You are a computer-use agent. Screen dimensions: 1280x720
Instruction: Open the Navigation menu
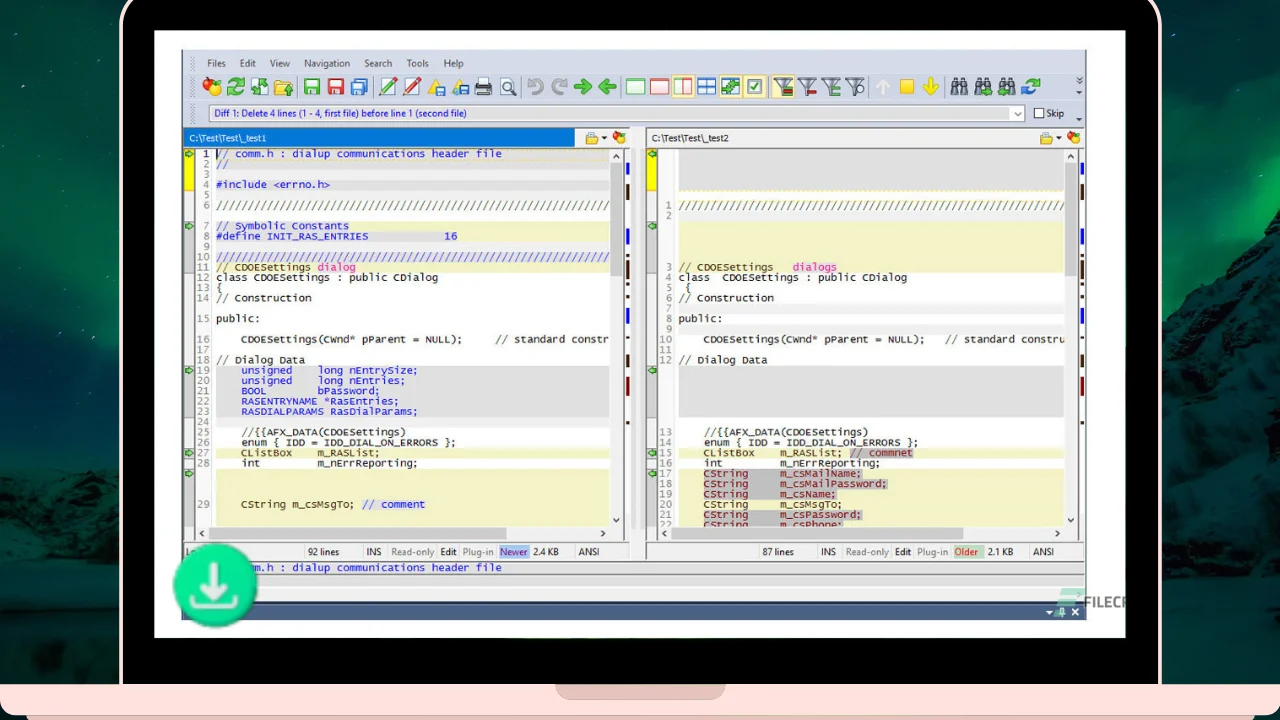click(327, 63)
